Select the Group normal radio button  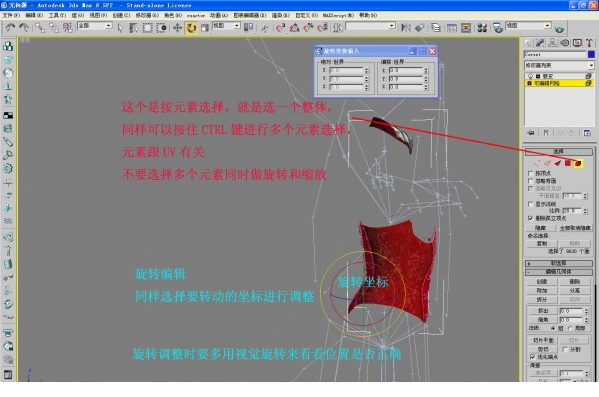pyautogui.click(x=553, y=328)
